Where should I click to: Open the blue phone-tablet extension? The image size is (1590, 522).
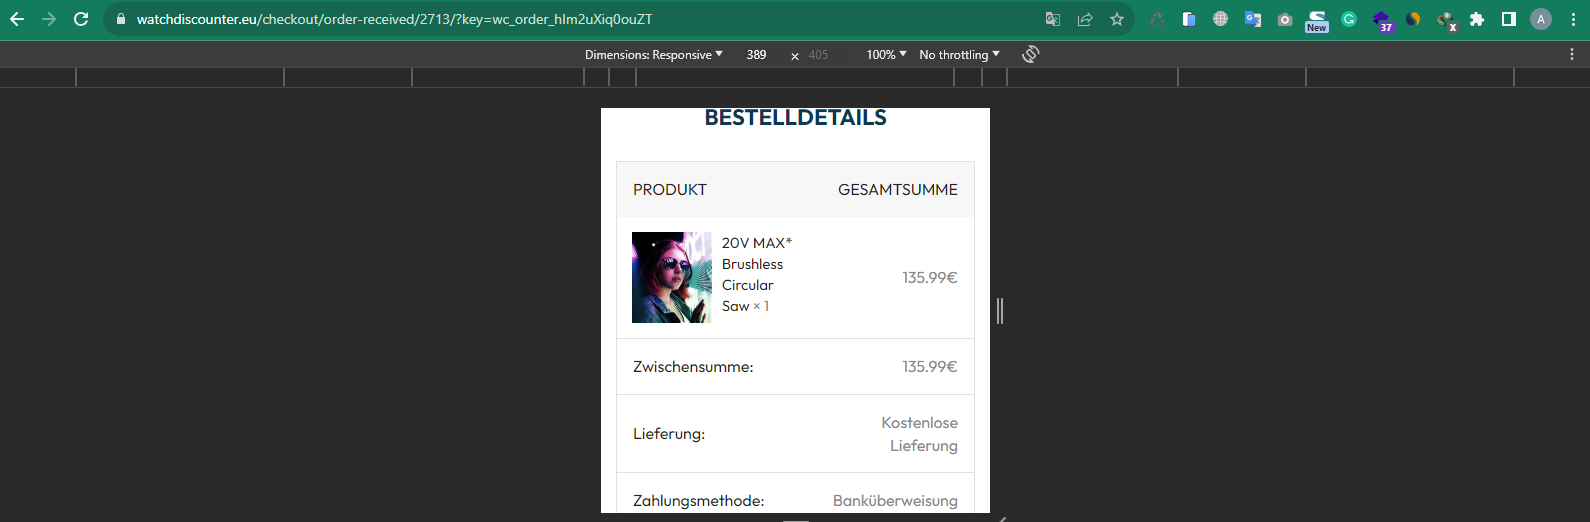click(1189, 19)
